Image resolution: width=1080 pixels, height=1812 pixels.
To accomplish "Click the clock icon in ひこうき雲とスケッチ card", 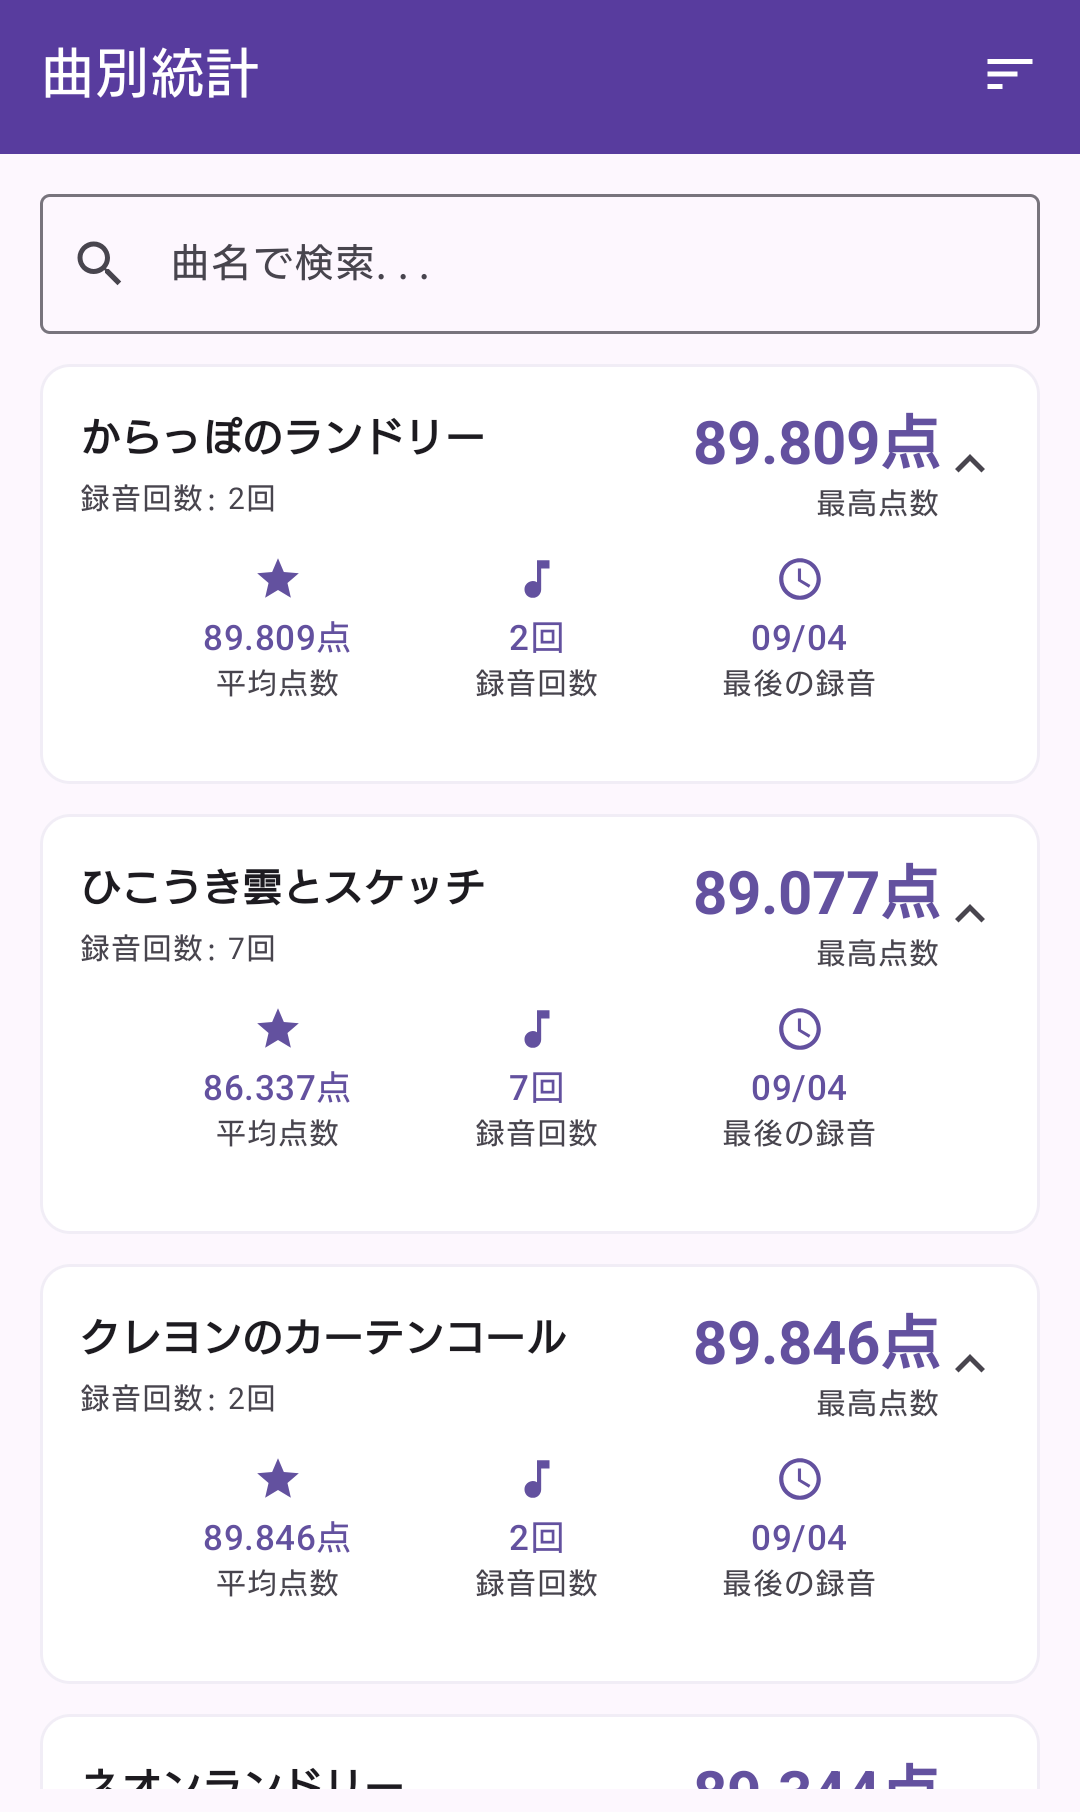I will click(x=800, y=1029).
